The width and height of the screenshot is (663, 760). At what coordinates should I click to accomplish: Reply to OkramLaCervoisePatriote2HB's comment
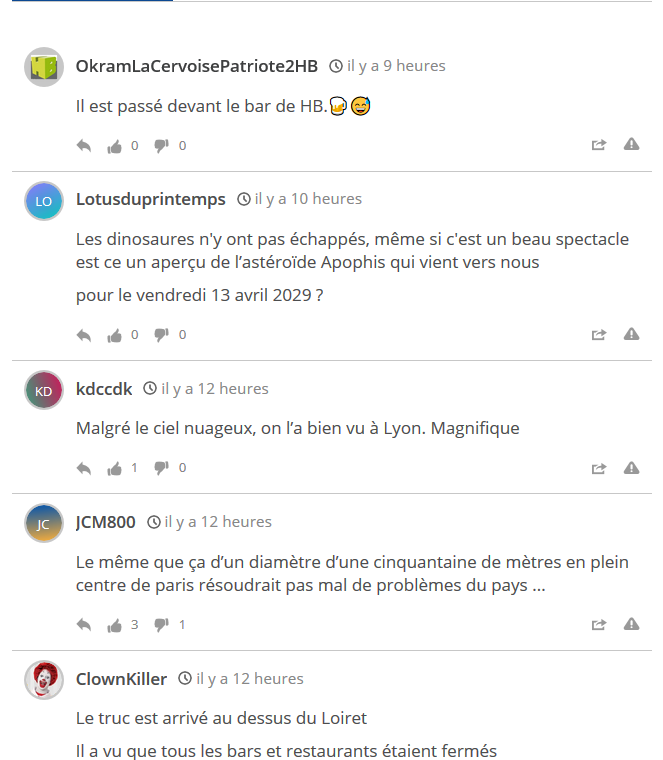84,145
